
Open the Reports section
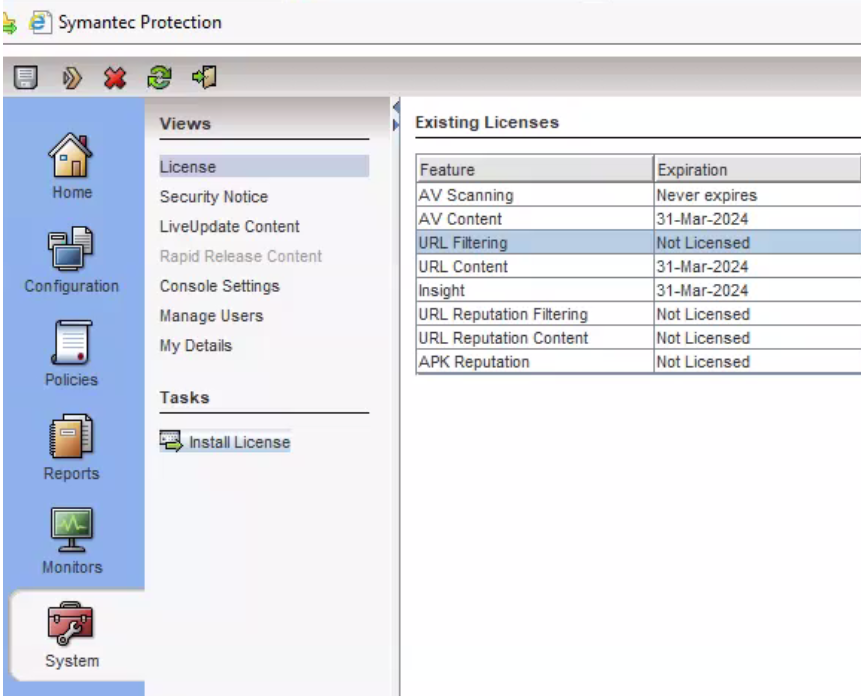point(72,447)
